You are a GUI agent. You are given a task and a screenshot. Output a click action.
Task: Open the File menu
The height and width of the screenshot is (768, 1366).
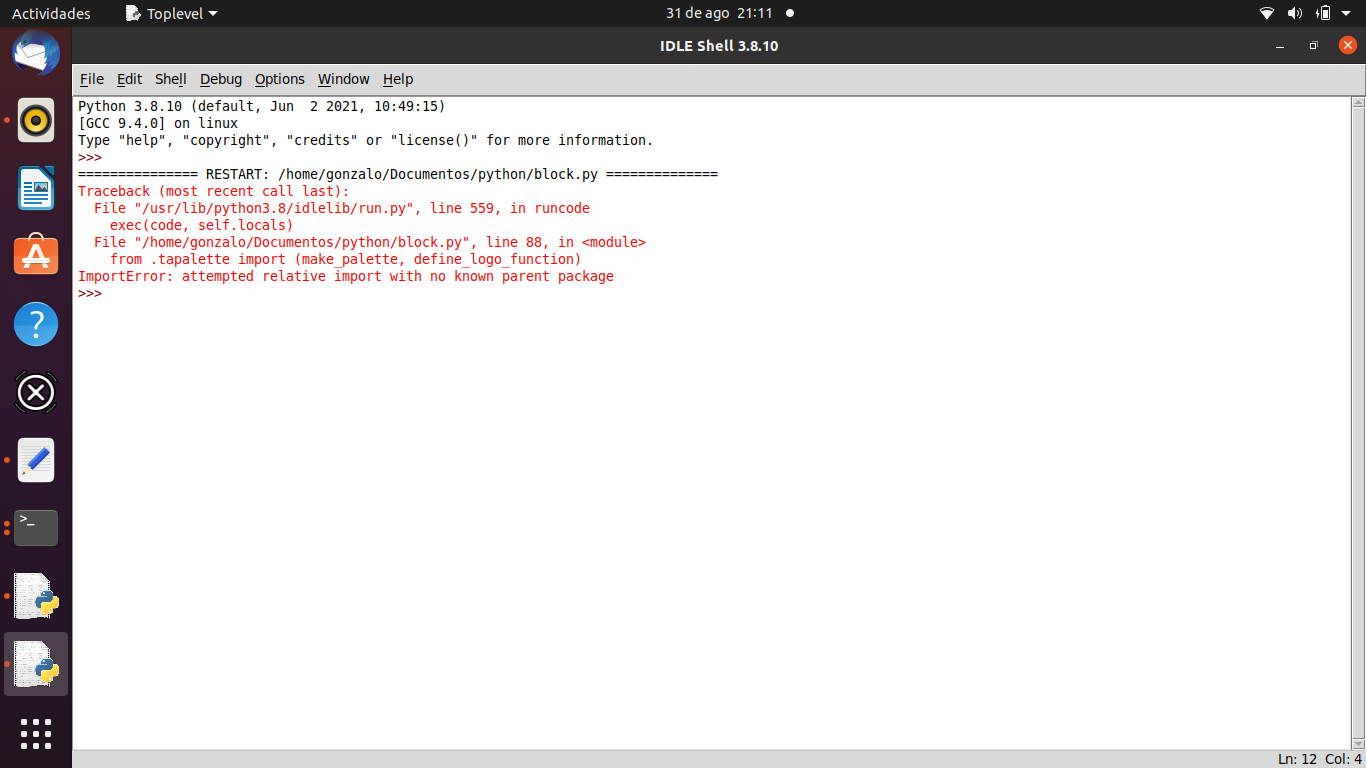(x=91, y=79)
